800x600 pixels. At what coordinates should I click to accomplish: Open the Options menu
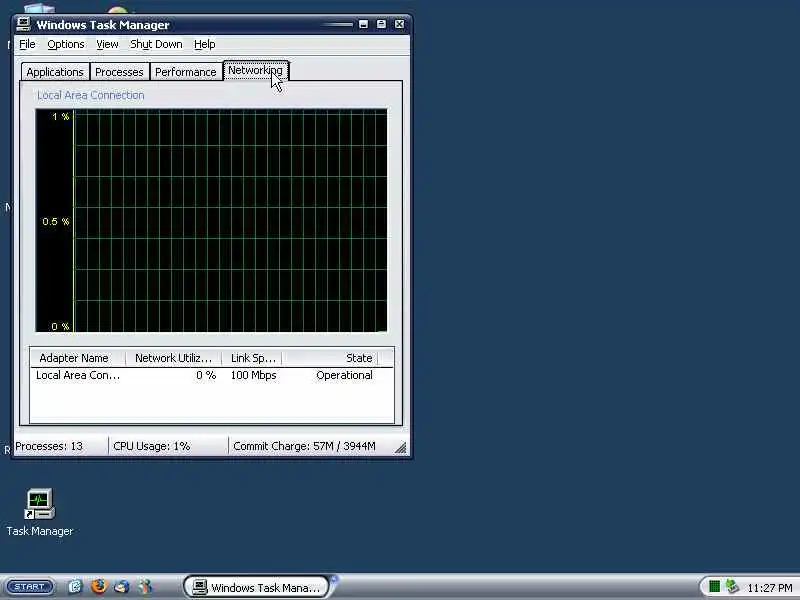[66, 44]
